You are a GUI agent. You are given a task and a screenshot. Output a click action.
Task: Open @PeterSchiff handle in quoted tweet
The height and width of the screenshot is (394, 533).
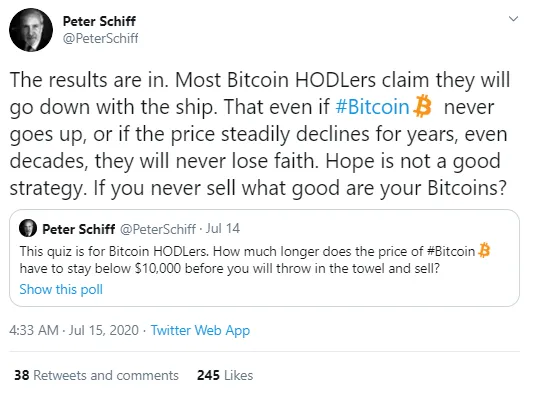point(158,229)
